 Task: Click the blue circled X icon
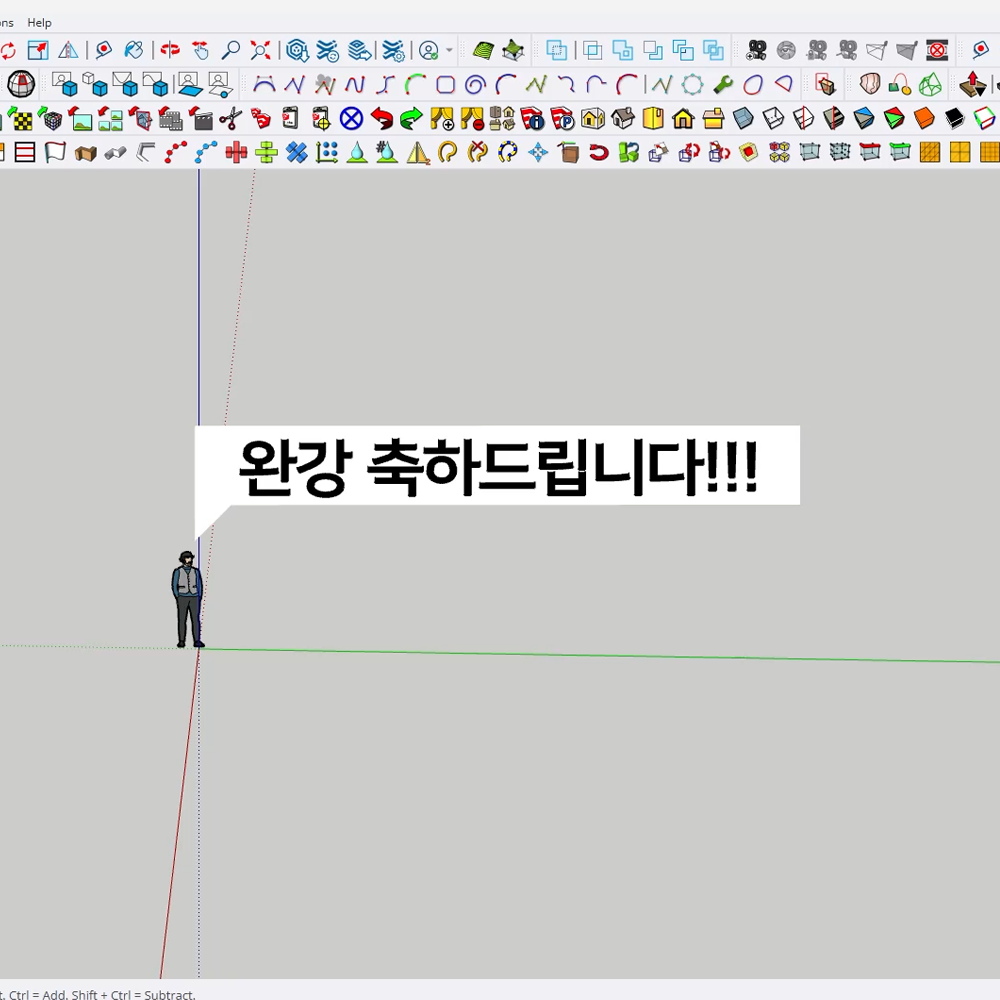click(x=351, y=120)
